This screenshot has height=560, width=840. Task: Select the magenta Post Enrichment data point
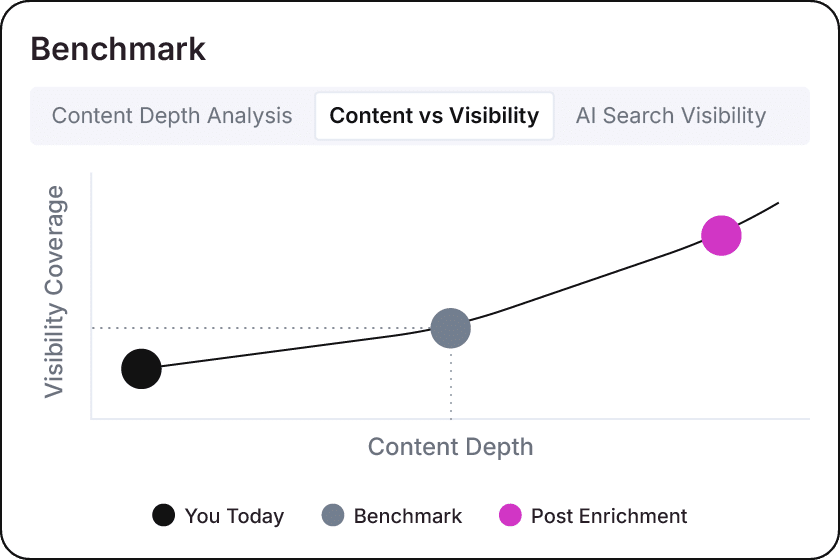tap(721, 235)
